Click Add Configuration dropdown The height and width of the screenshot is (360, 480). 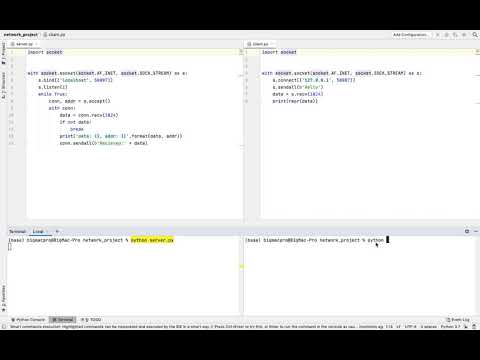point(410,35)
